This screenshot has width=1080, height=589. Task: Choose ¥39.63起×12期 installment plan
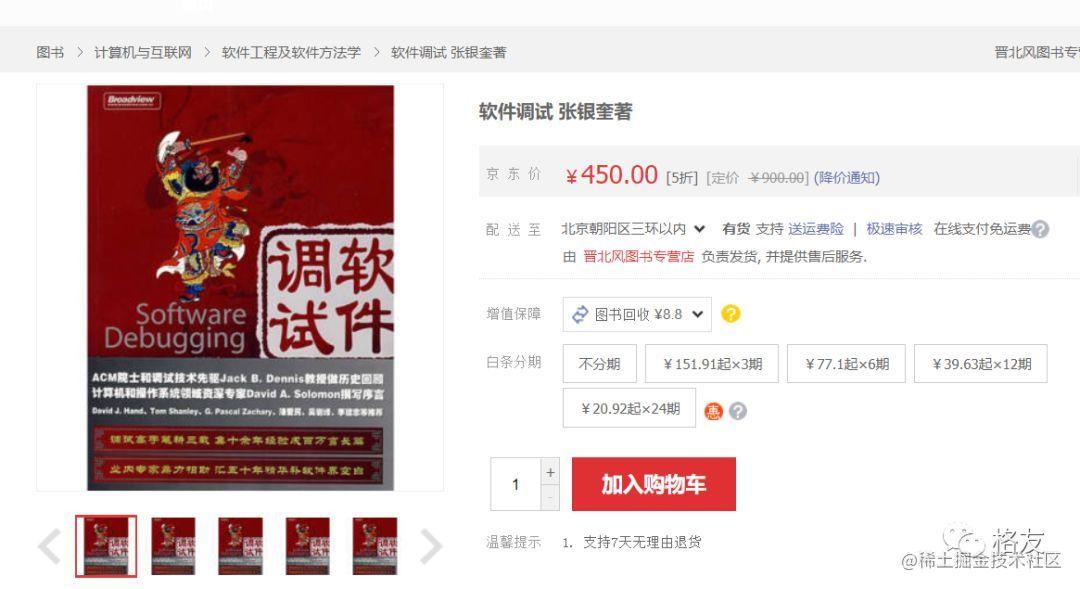[981, 364]
